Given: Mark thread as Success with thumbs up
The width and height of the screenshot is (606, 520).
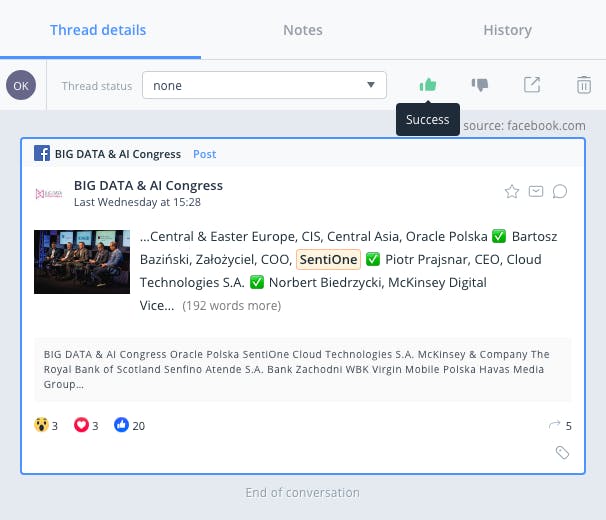Looking at the screenshot, I should 427,85.
